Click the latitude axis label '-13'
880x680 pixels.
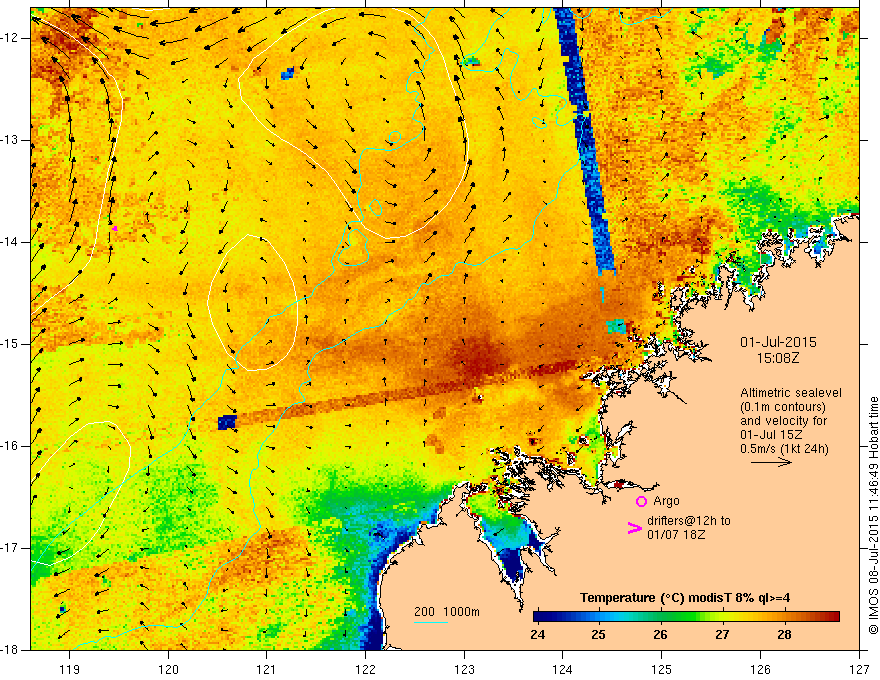pyautogui.click(x=10, y=140)
